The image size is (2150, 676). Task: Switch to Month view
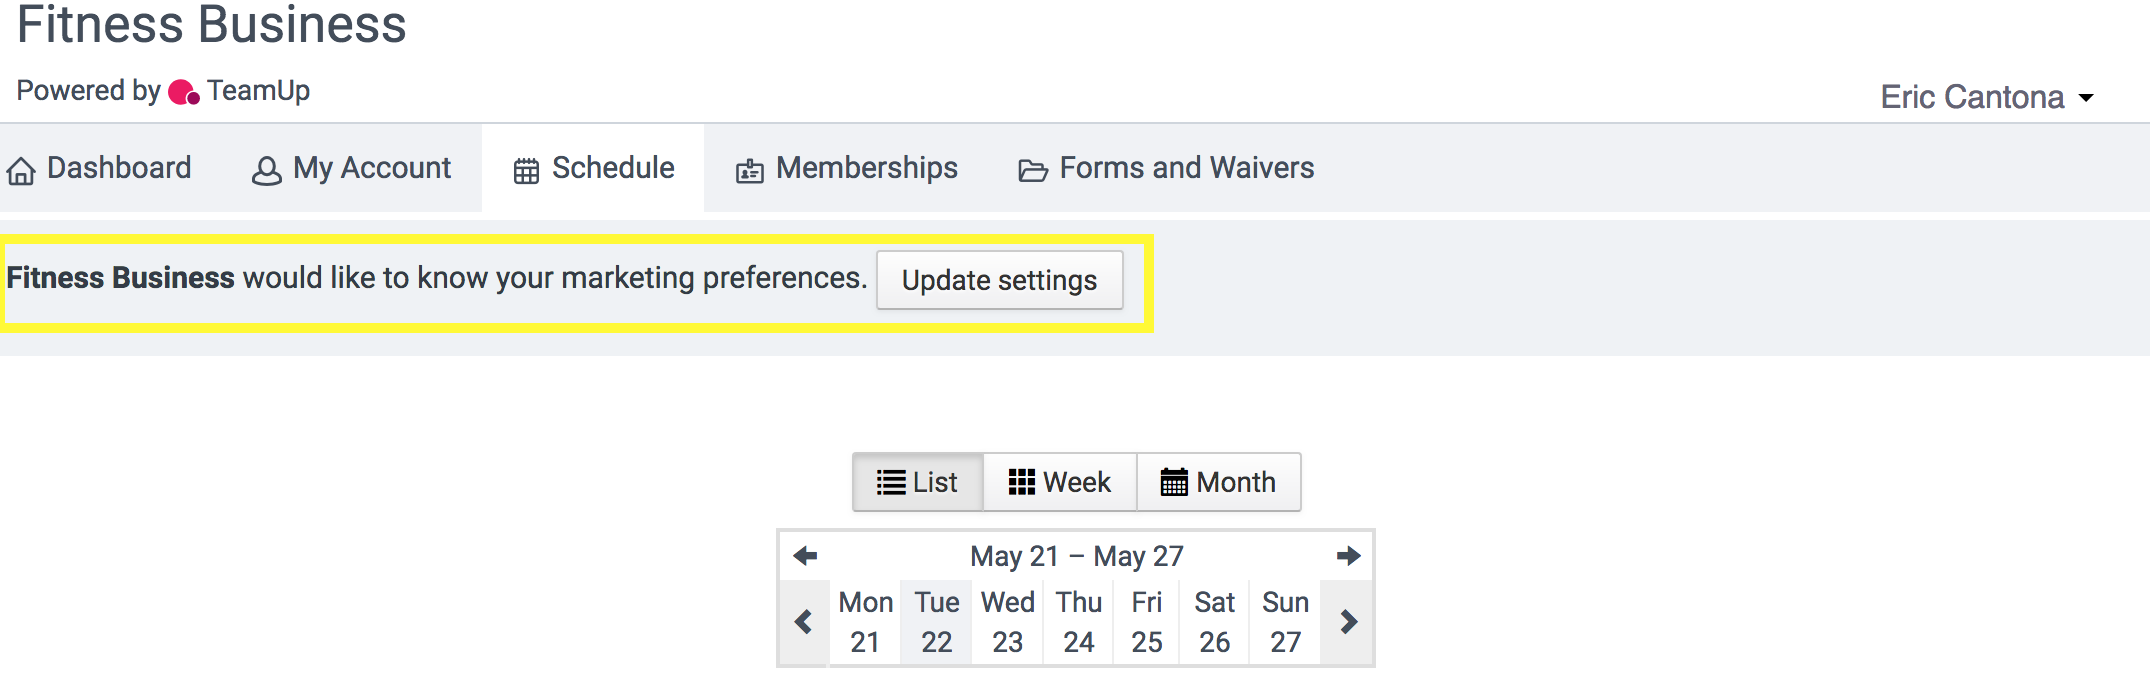pyautogui.click(x=1218, y=482)
